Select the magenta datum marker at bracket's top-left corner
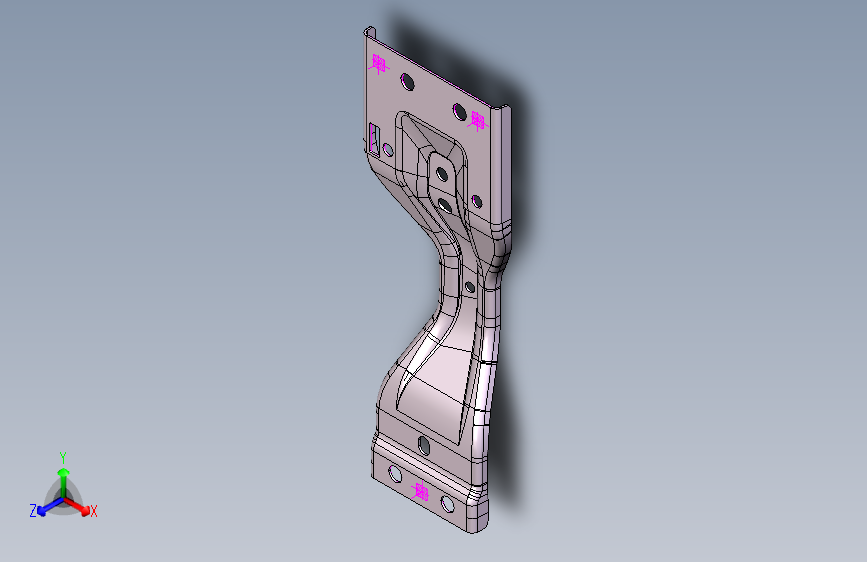Image resolution: width=867 pixels, height=562 pixels. (379, 64)
